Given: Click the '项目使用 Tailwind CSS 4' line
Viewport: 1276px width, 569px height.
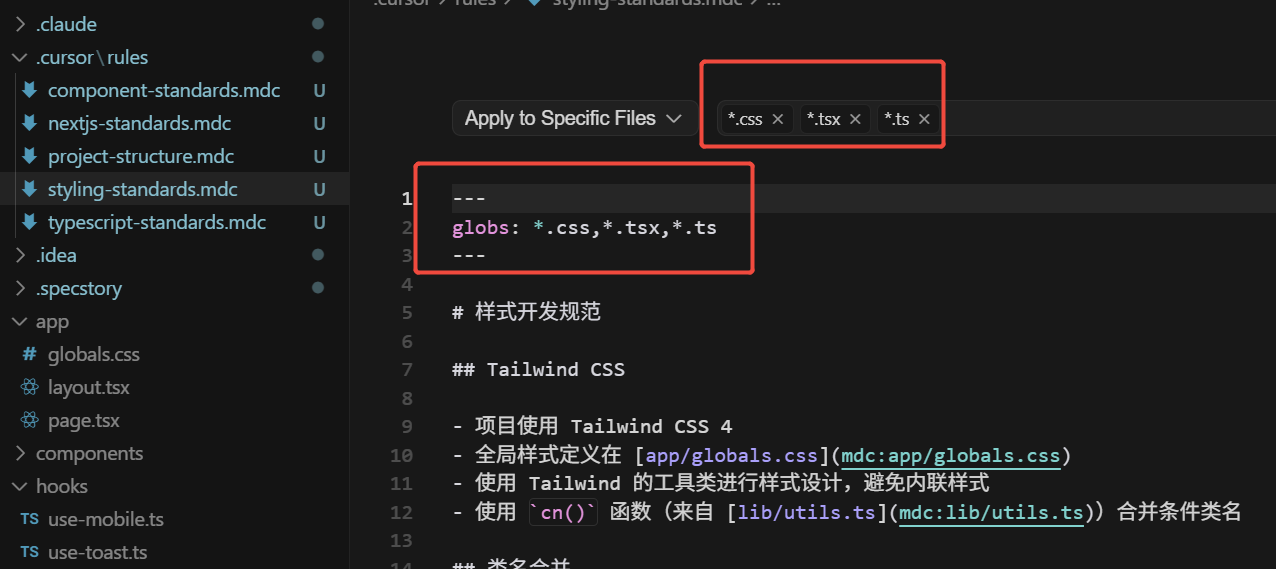Looking at the screenshot, I should pyautogui.click(x=592, y=427).
